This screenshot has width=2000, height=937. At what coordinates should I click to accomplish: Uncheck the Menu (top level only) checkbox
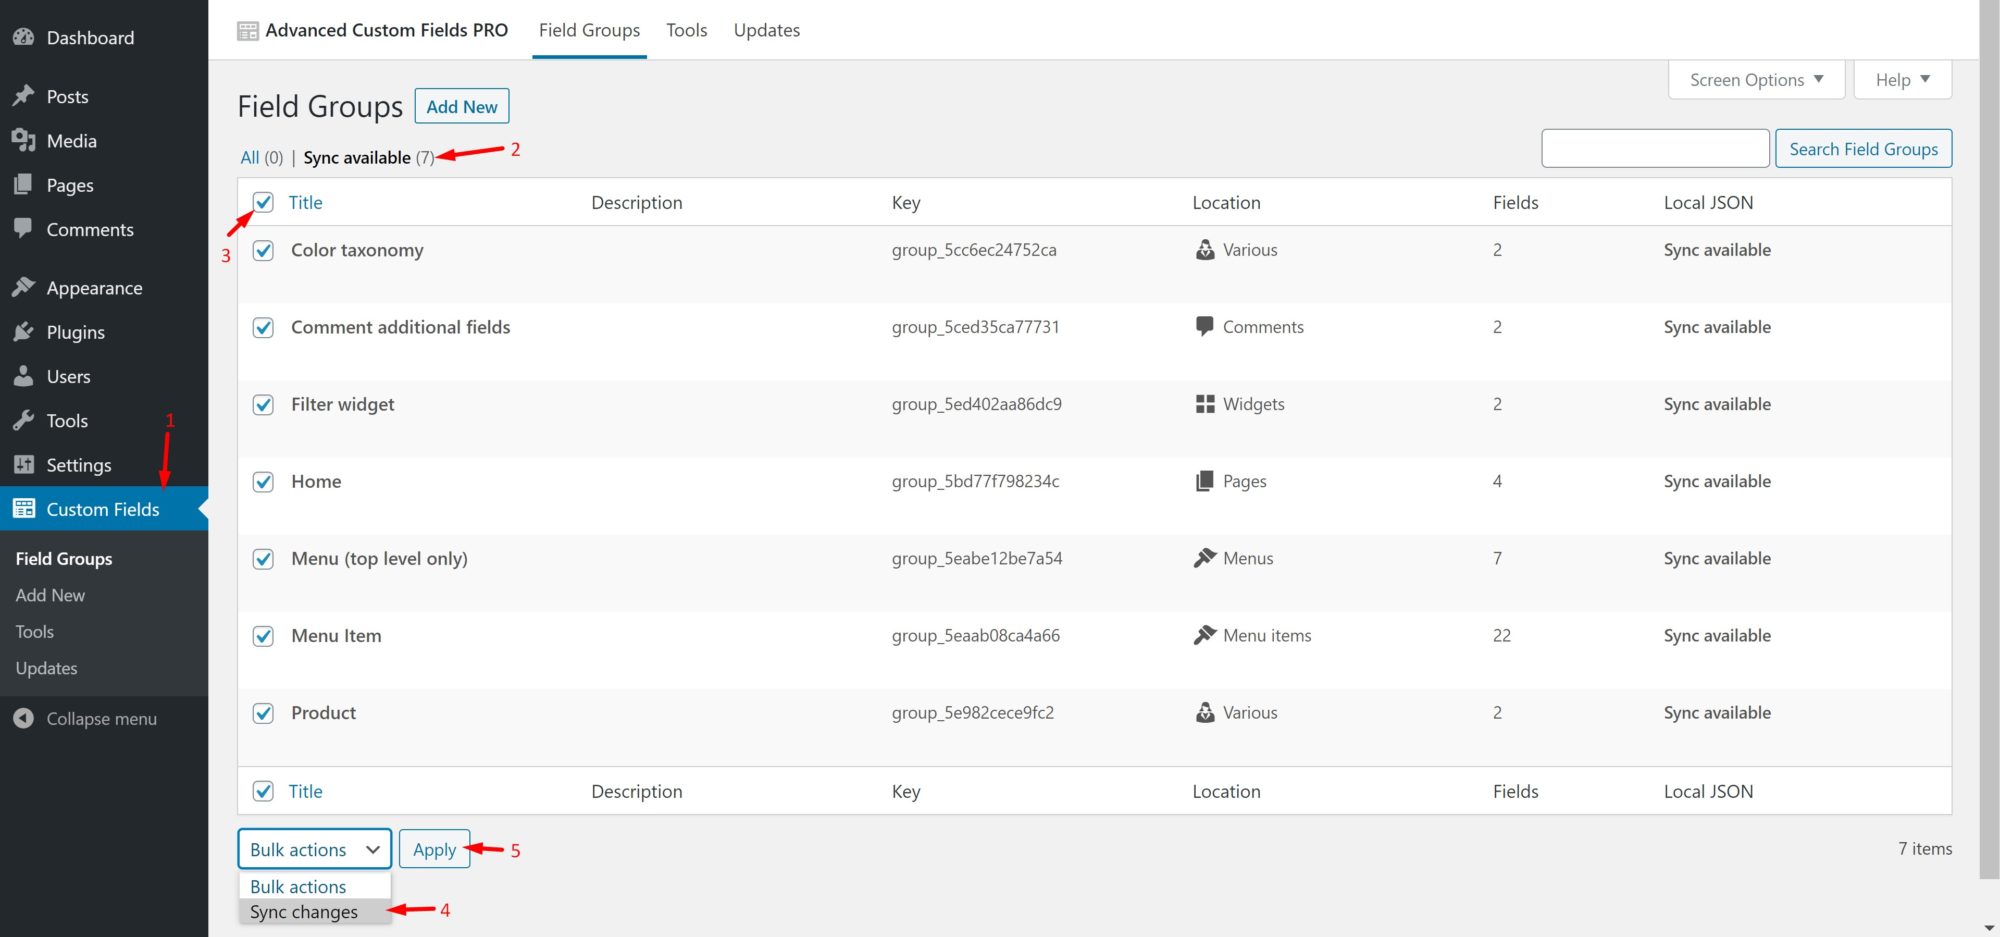click(263, 558)
